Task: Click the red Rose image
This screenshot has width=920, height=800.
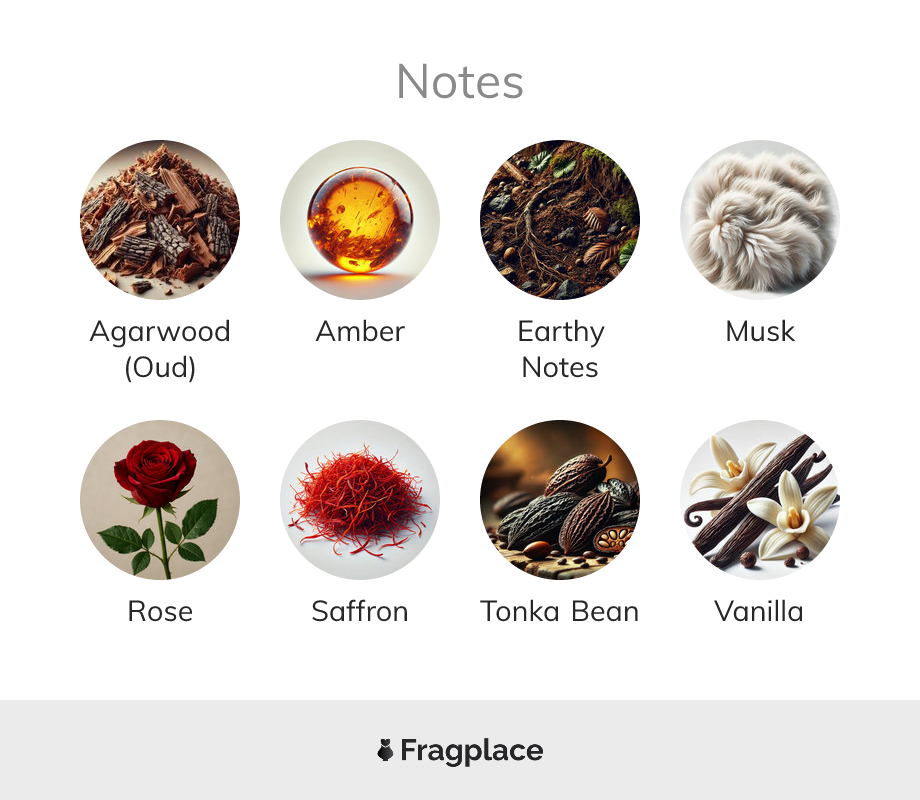Action: click(160, 499)
